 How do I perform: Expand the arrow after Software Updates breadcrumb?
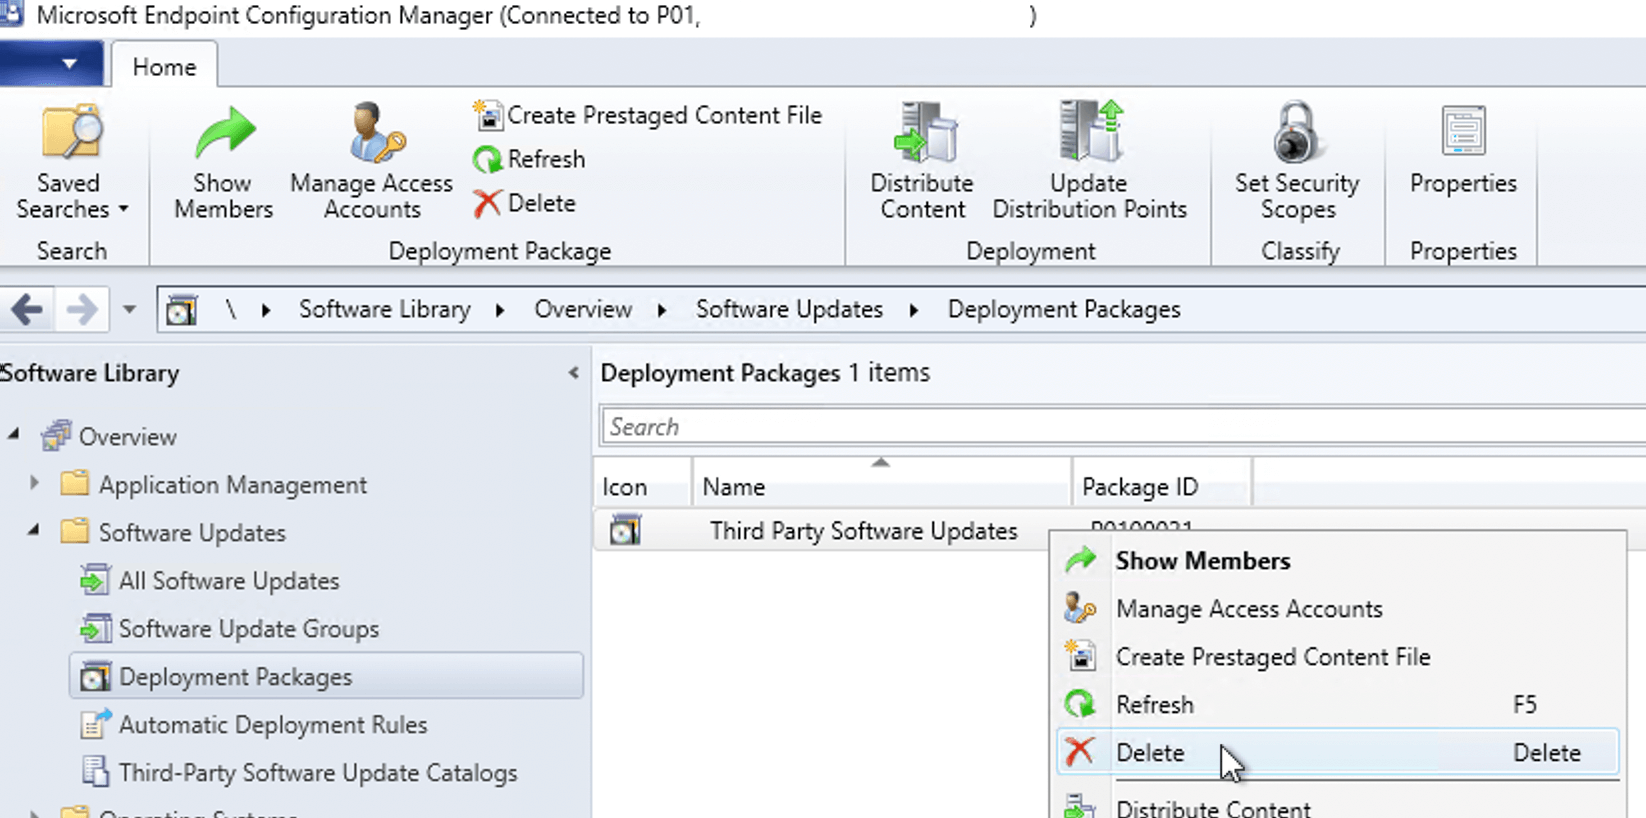point(914,310)
